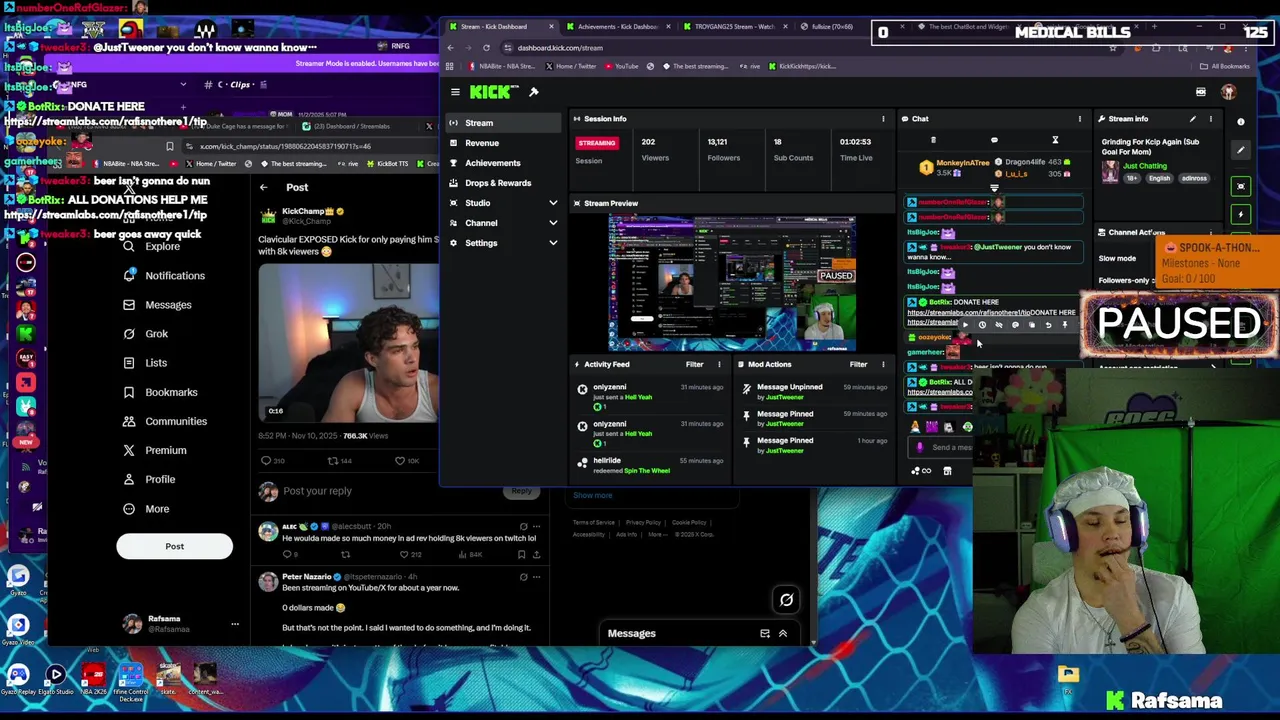
Task: Open Messages in the X sidebar
Action: click(x=157, y=305)
